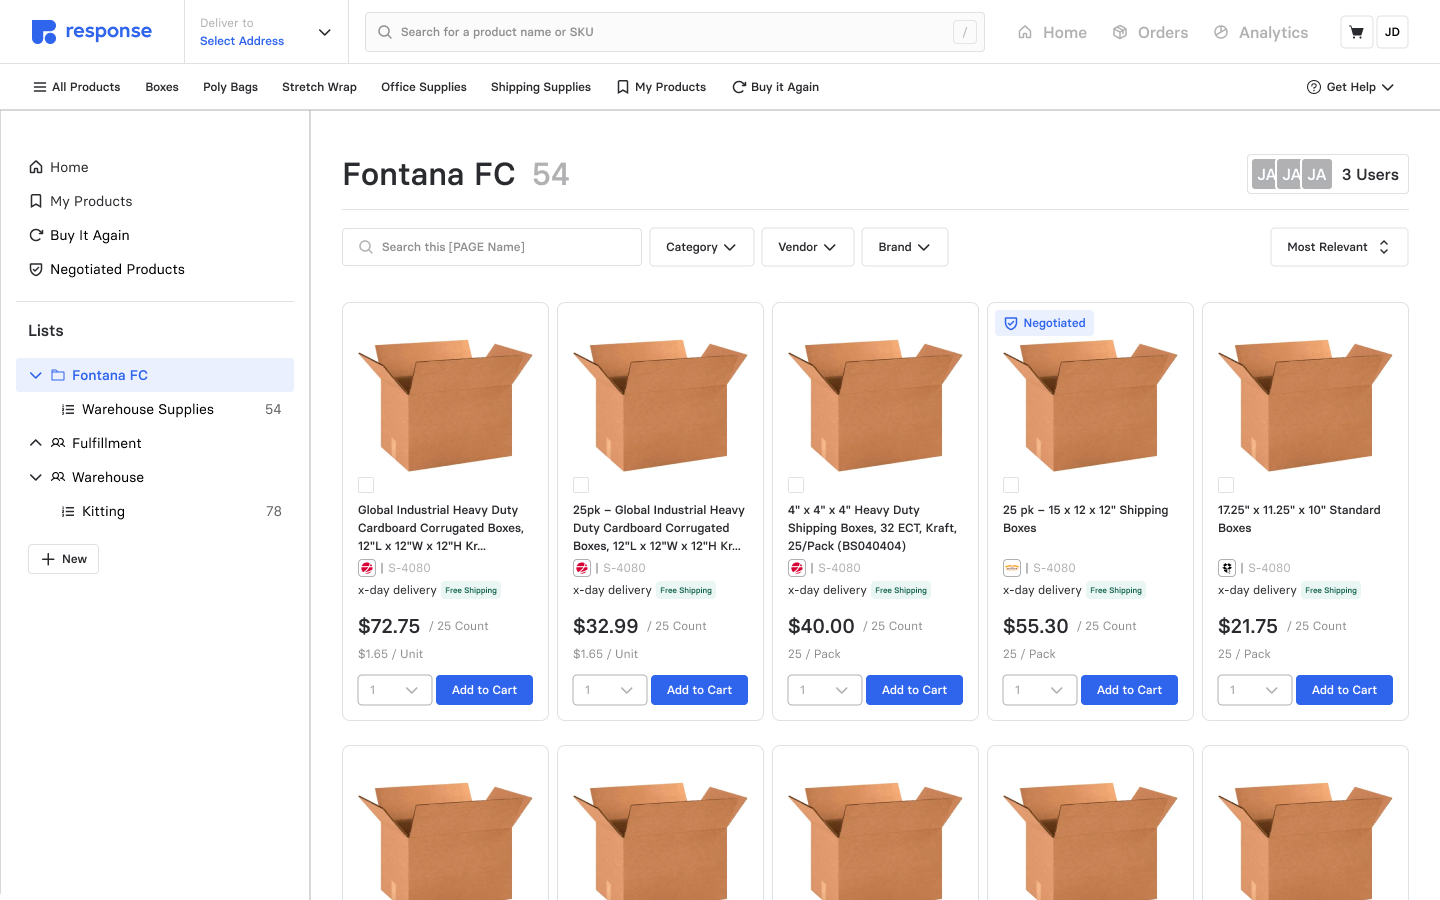Image resolution: width=1440 pixels, height=900 pixels.
Task: Click the vendor logo on $32.99 product
Action: (x=581, y=568)
